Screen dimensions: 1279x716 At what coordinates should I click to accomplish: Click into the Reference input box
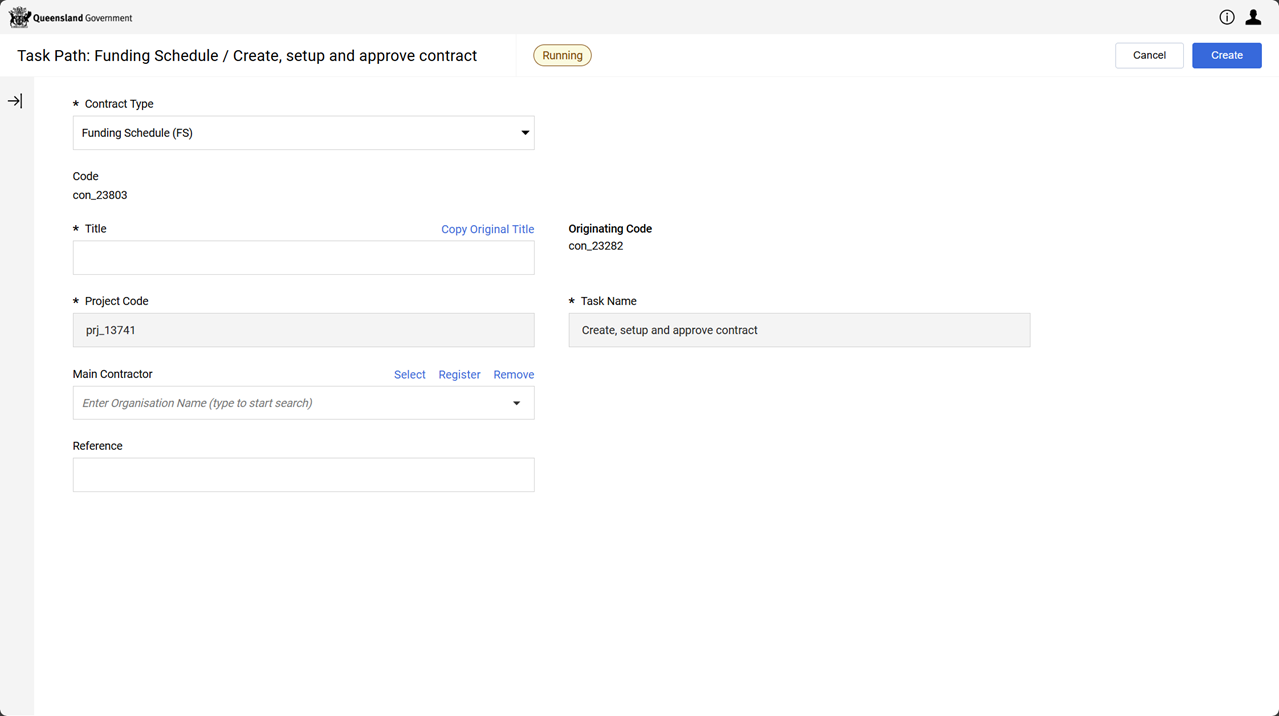303,475
